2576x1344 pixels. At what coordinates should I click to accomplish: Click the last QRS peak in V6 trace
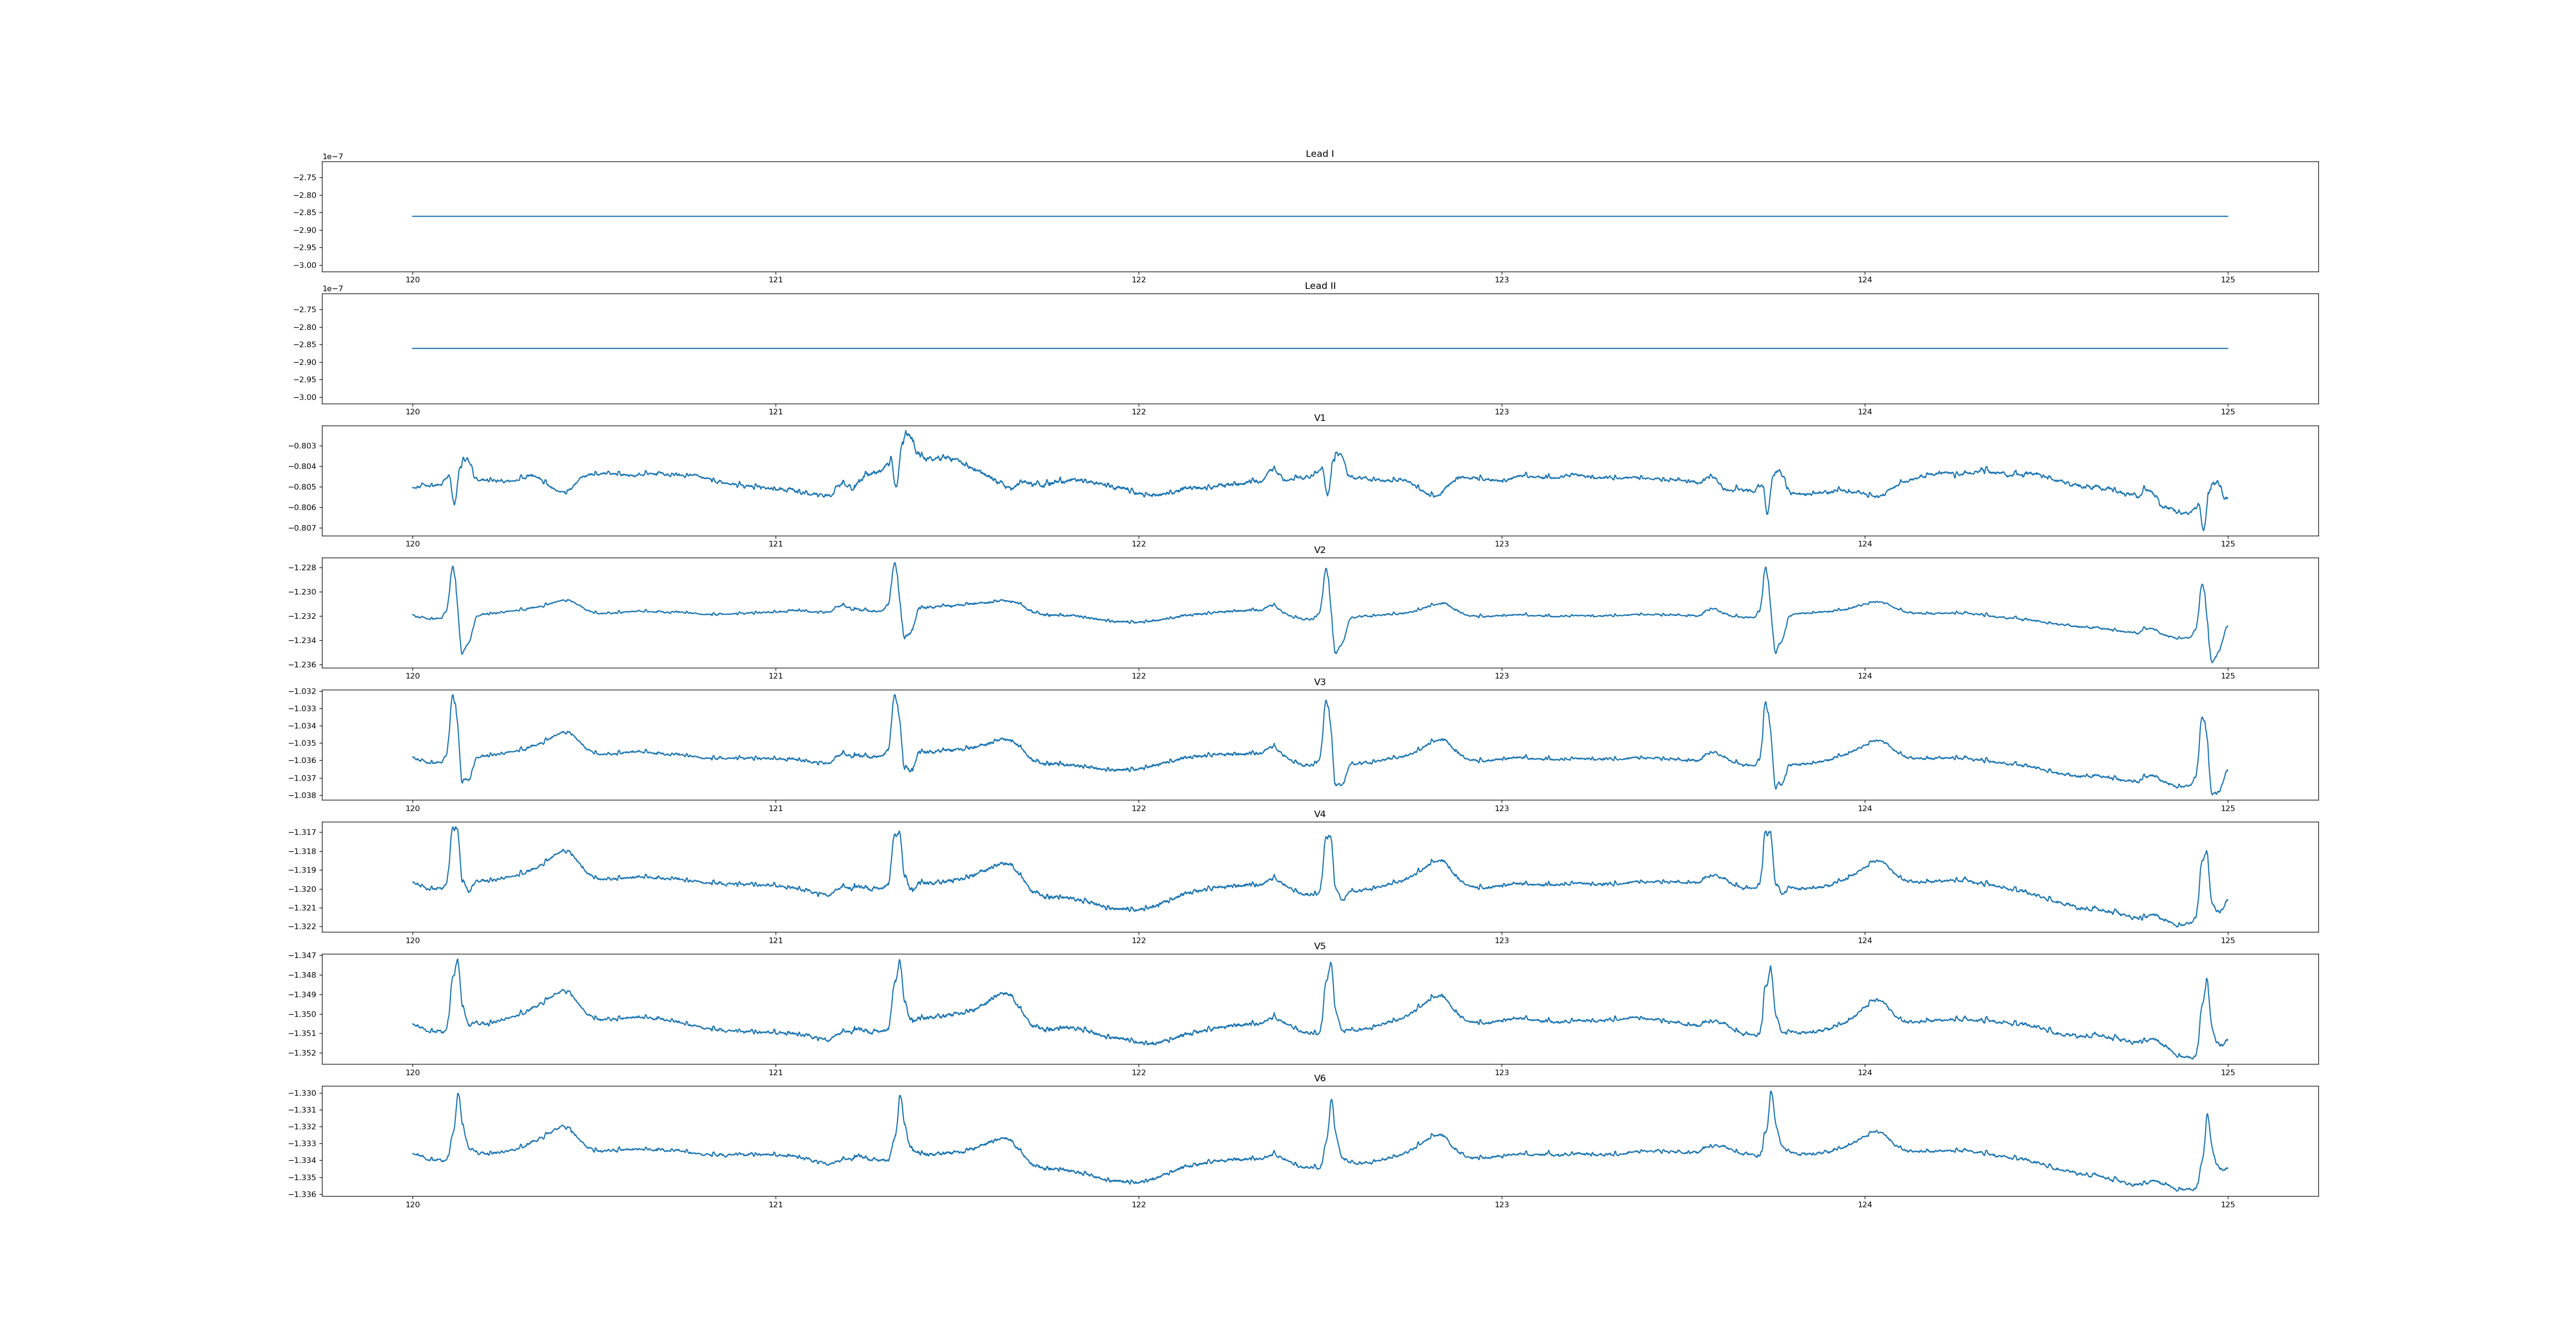pyautogui.click(x=2207, y=1114)
